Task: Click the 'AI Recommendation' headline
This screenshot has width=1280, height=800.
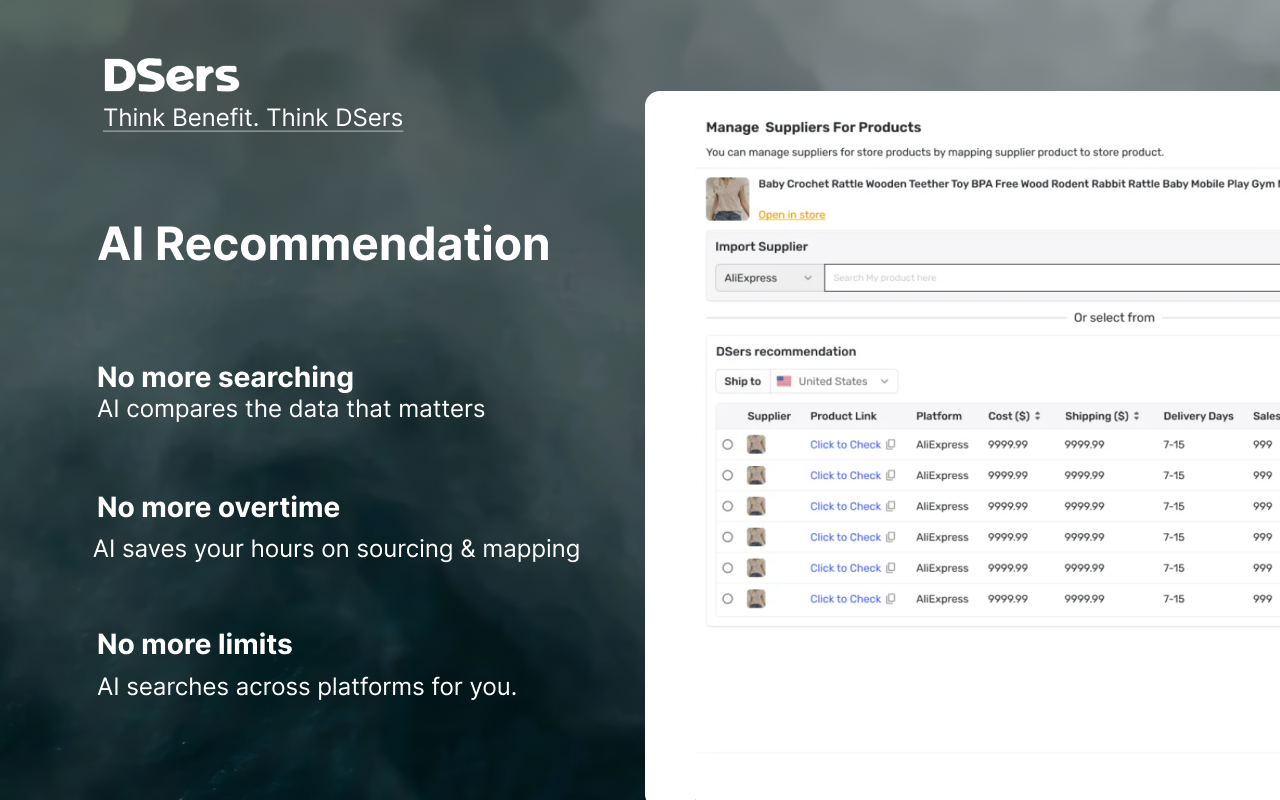Action: 324,245
